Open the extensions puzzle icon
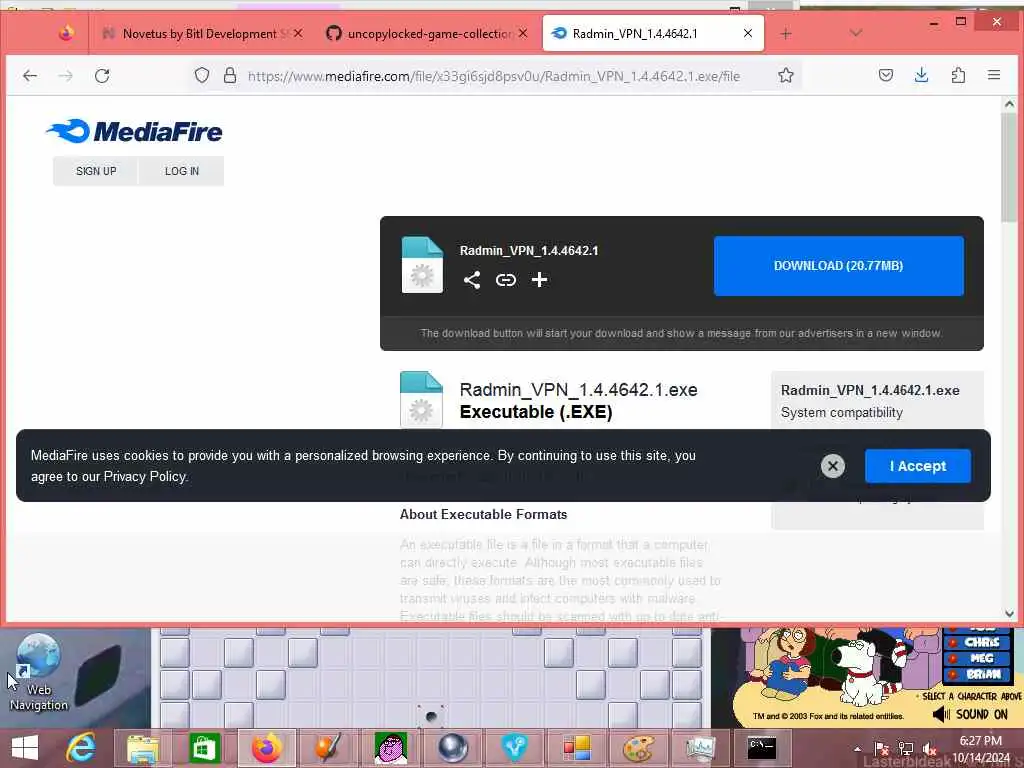 [958, 76]
